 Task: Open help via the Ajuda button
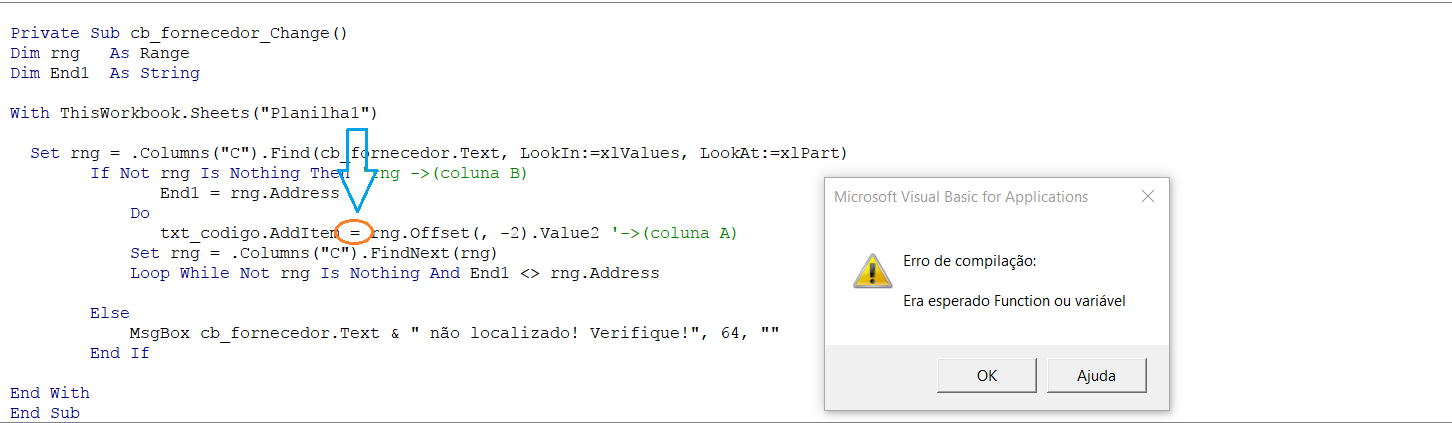1096,376
